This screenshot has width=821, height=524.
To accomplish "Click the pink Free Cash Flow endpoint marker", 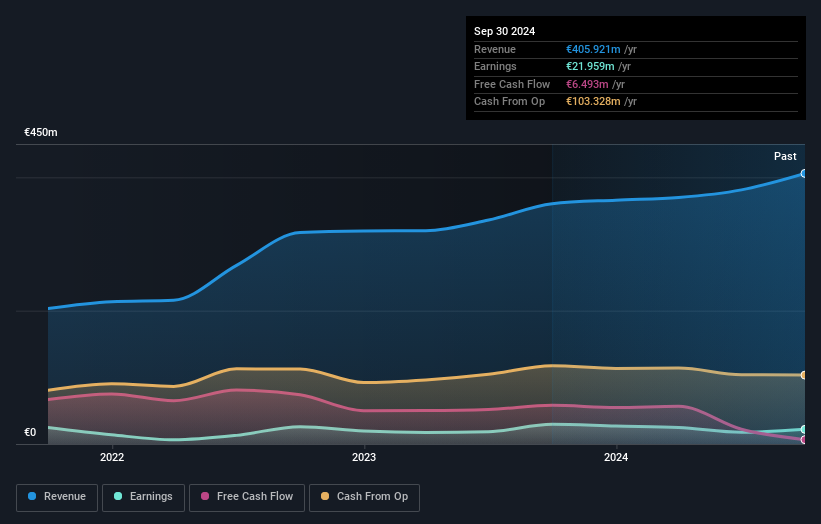I will pos(804,440).
